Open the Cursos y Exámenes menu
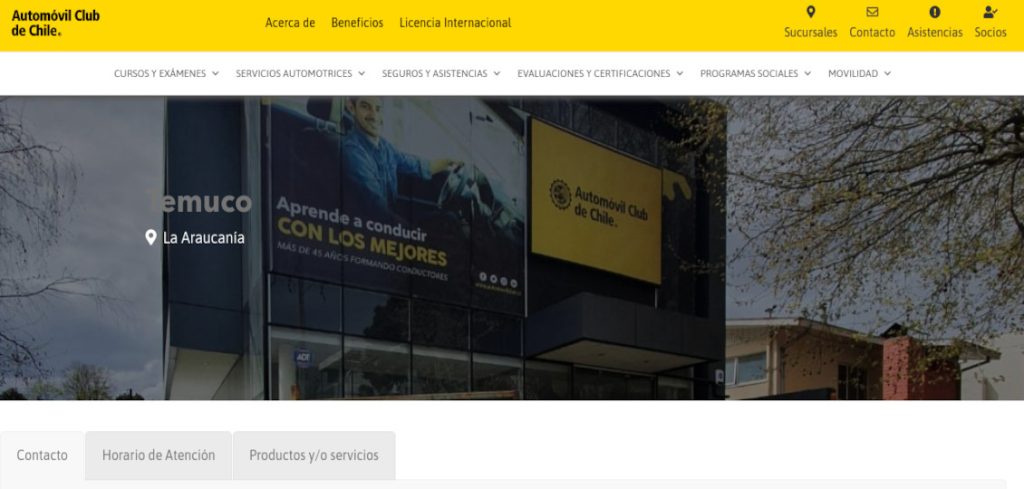The image size is (1024, 489). 167,74
